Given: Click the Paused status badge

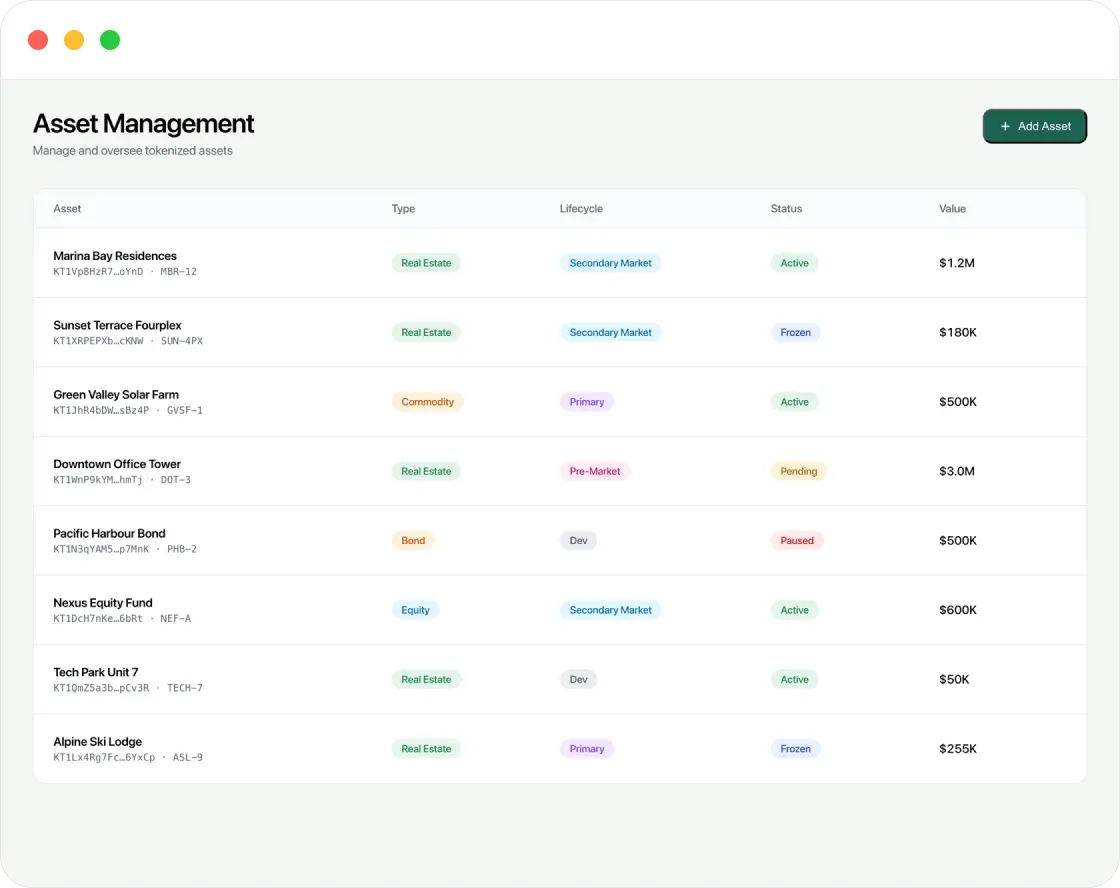Looking at the screenshot, I should [x=796, y=540].
